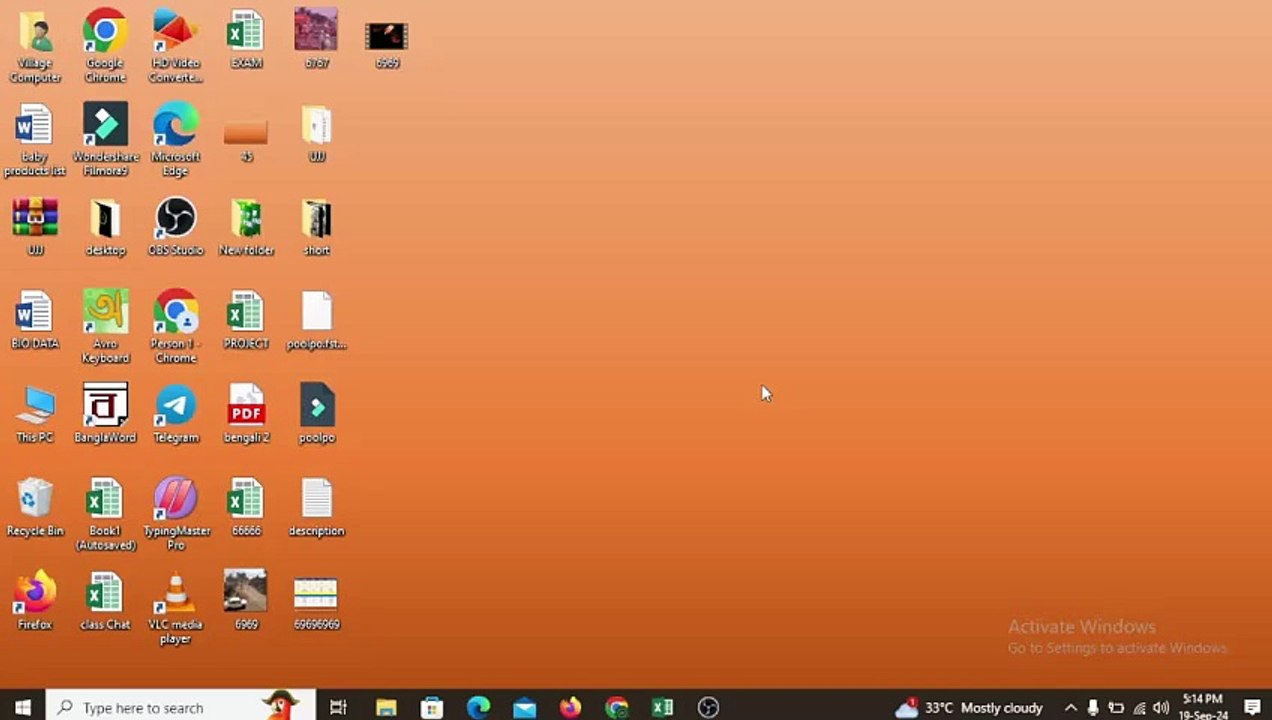
Task: Select the Person 1 - Chrome shortcut
Action: pyautogui.click(x=176, y=327)
